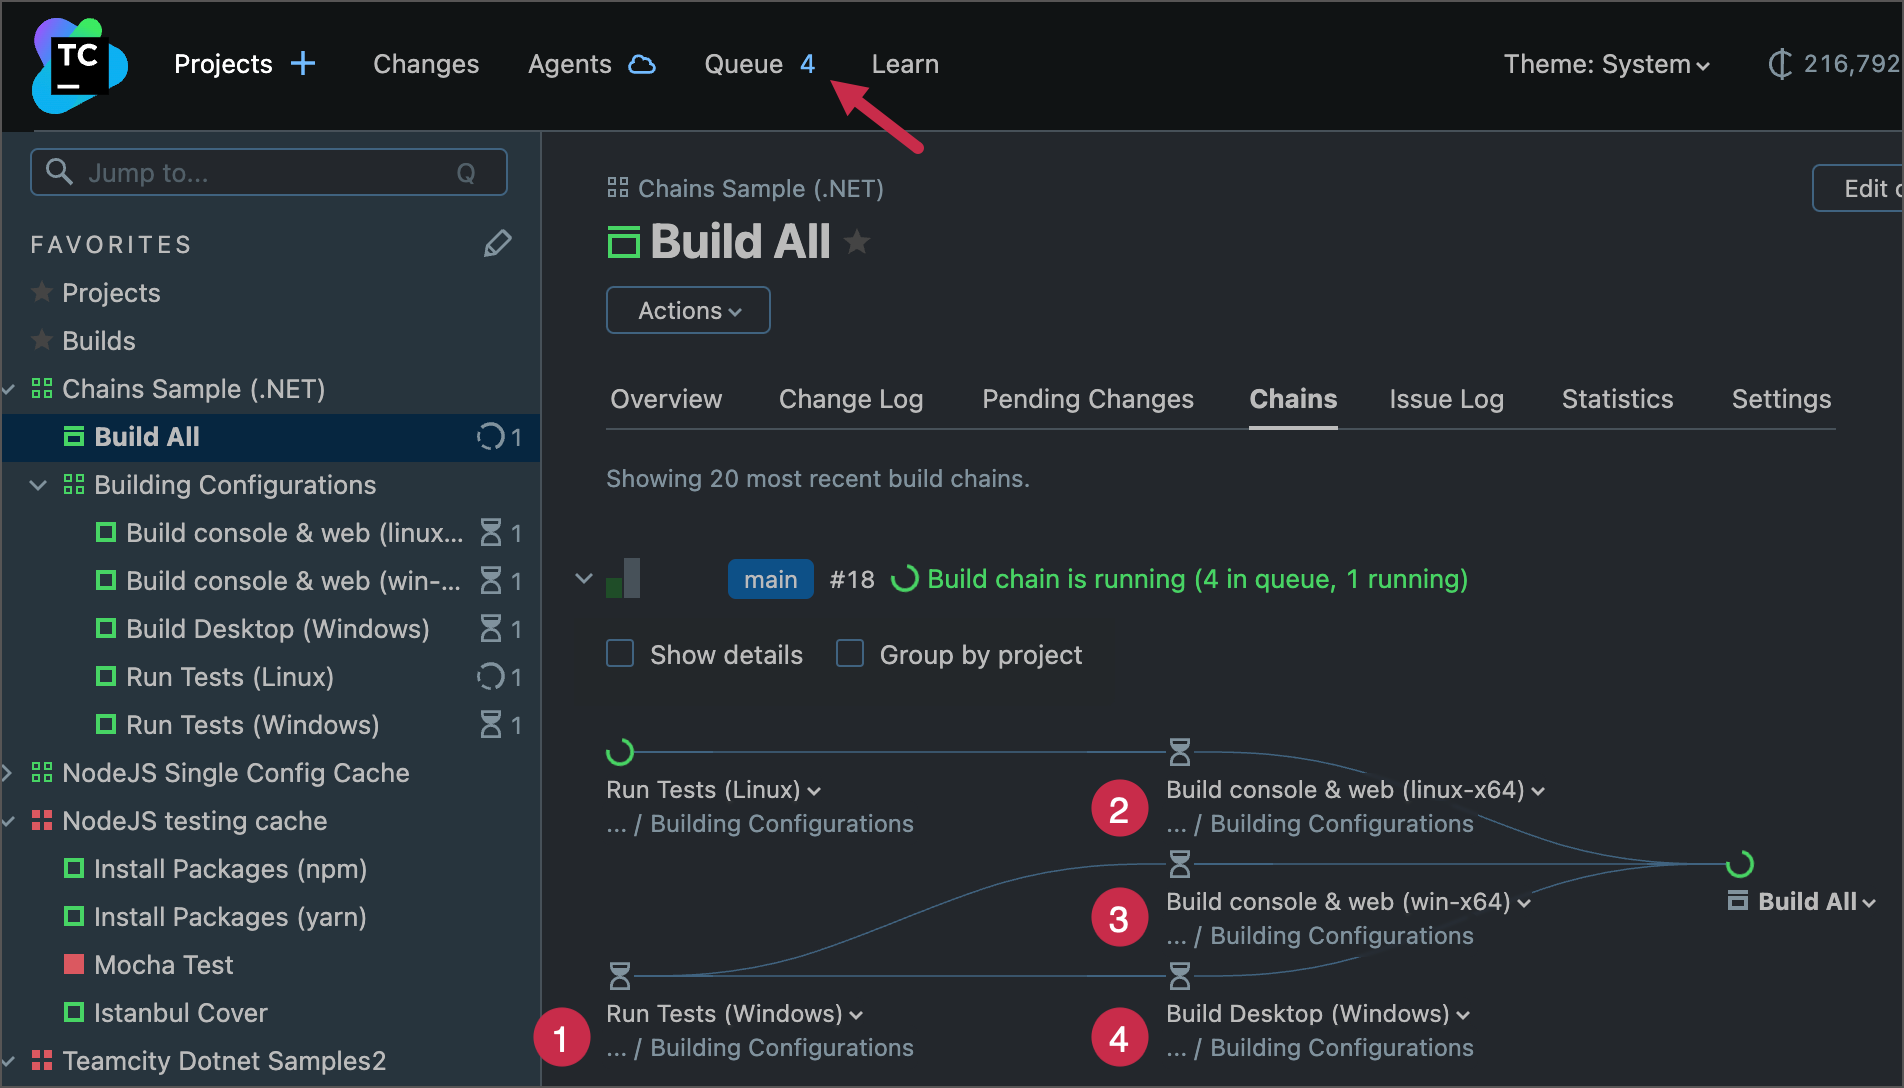Enable the Group by project checkbox
This screenshot has height=1088, width=1904.
(x=849, y=653)
